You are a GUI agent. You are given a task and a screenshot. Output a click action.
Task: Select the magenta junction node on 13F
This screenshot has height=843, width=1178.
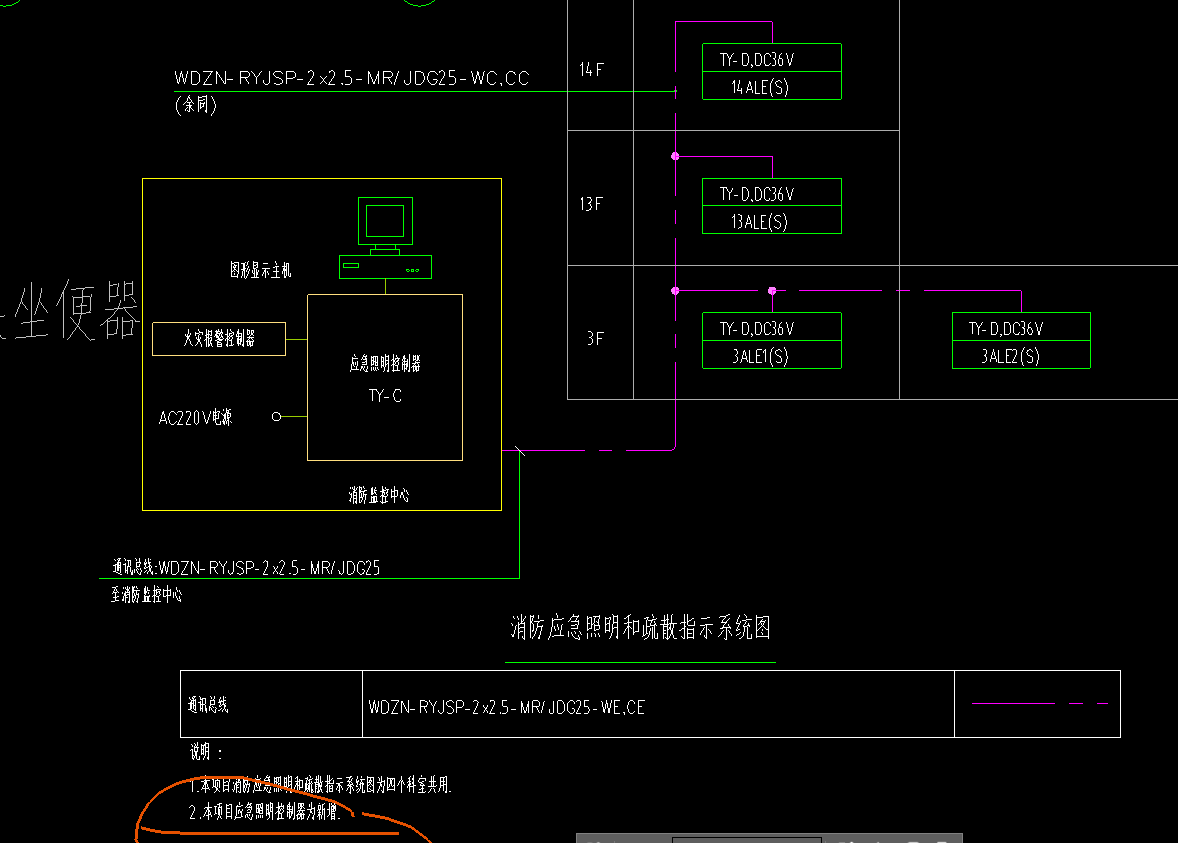pyautogui.click(x=675, y=156)
